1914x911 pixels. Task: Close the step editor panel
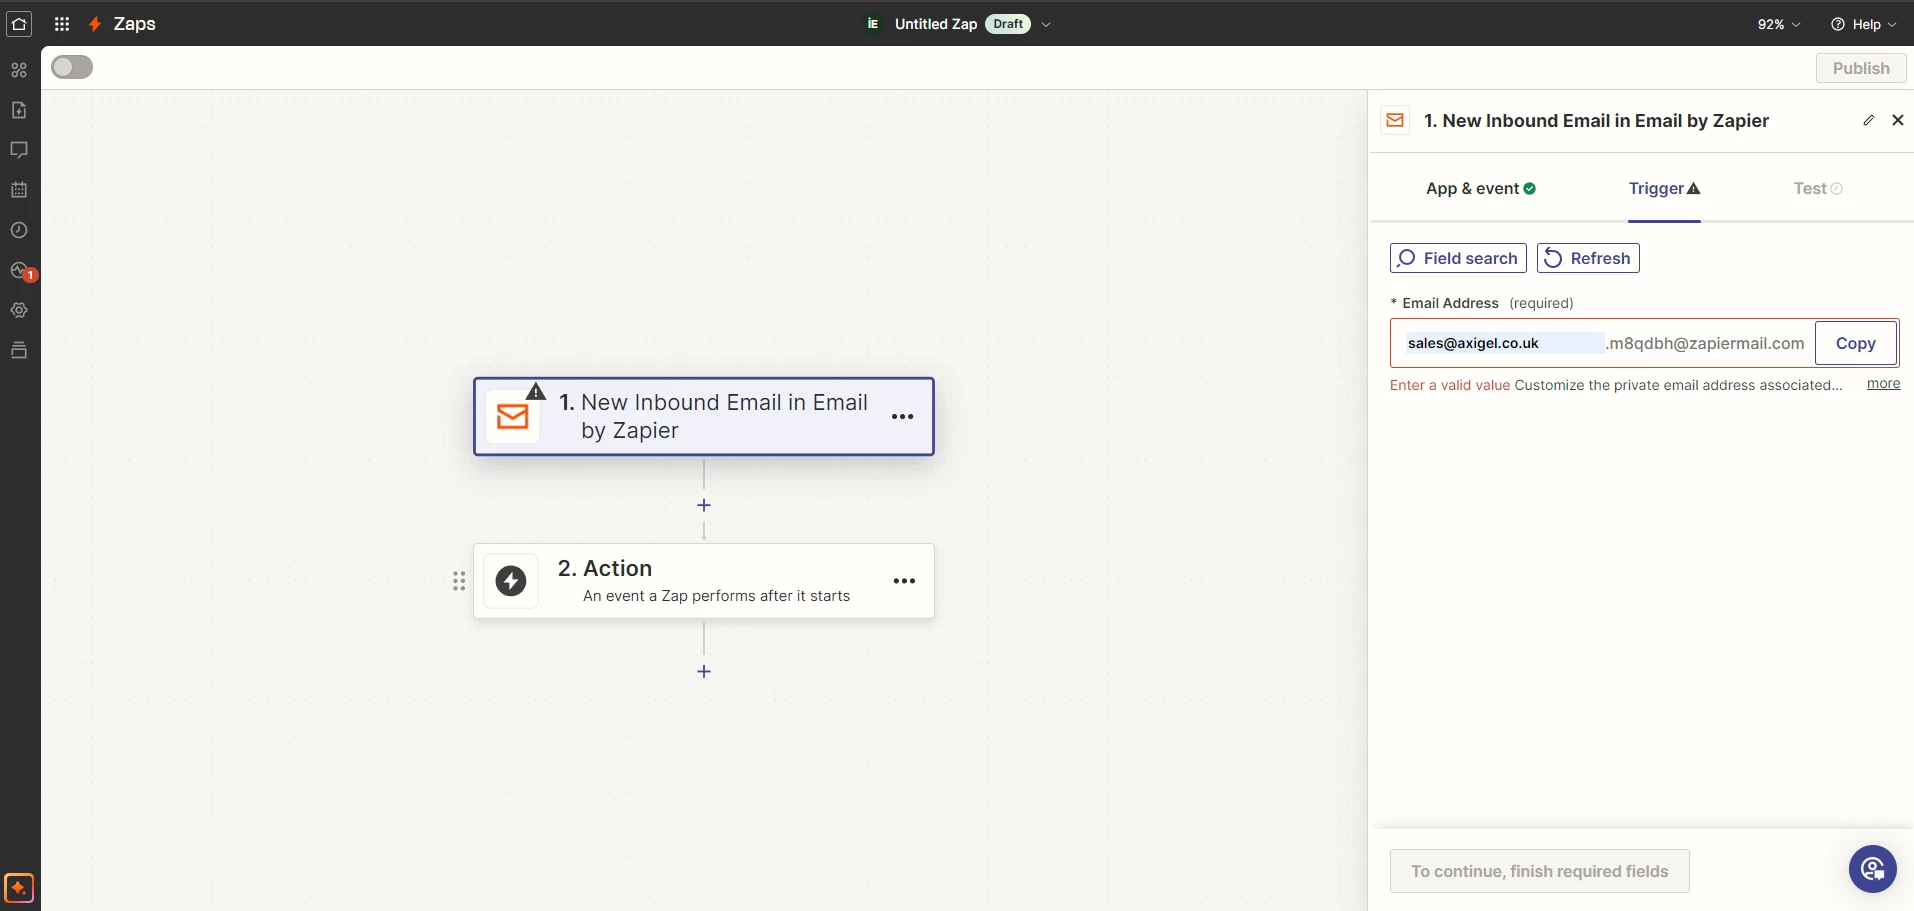pos(1898,120)
